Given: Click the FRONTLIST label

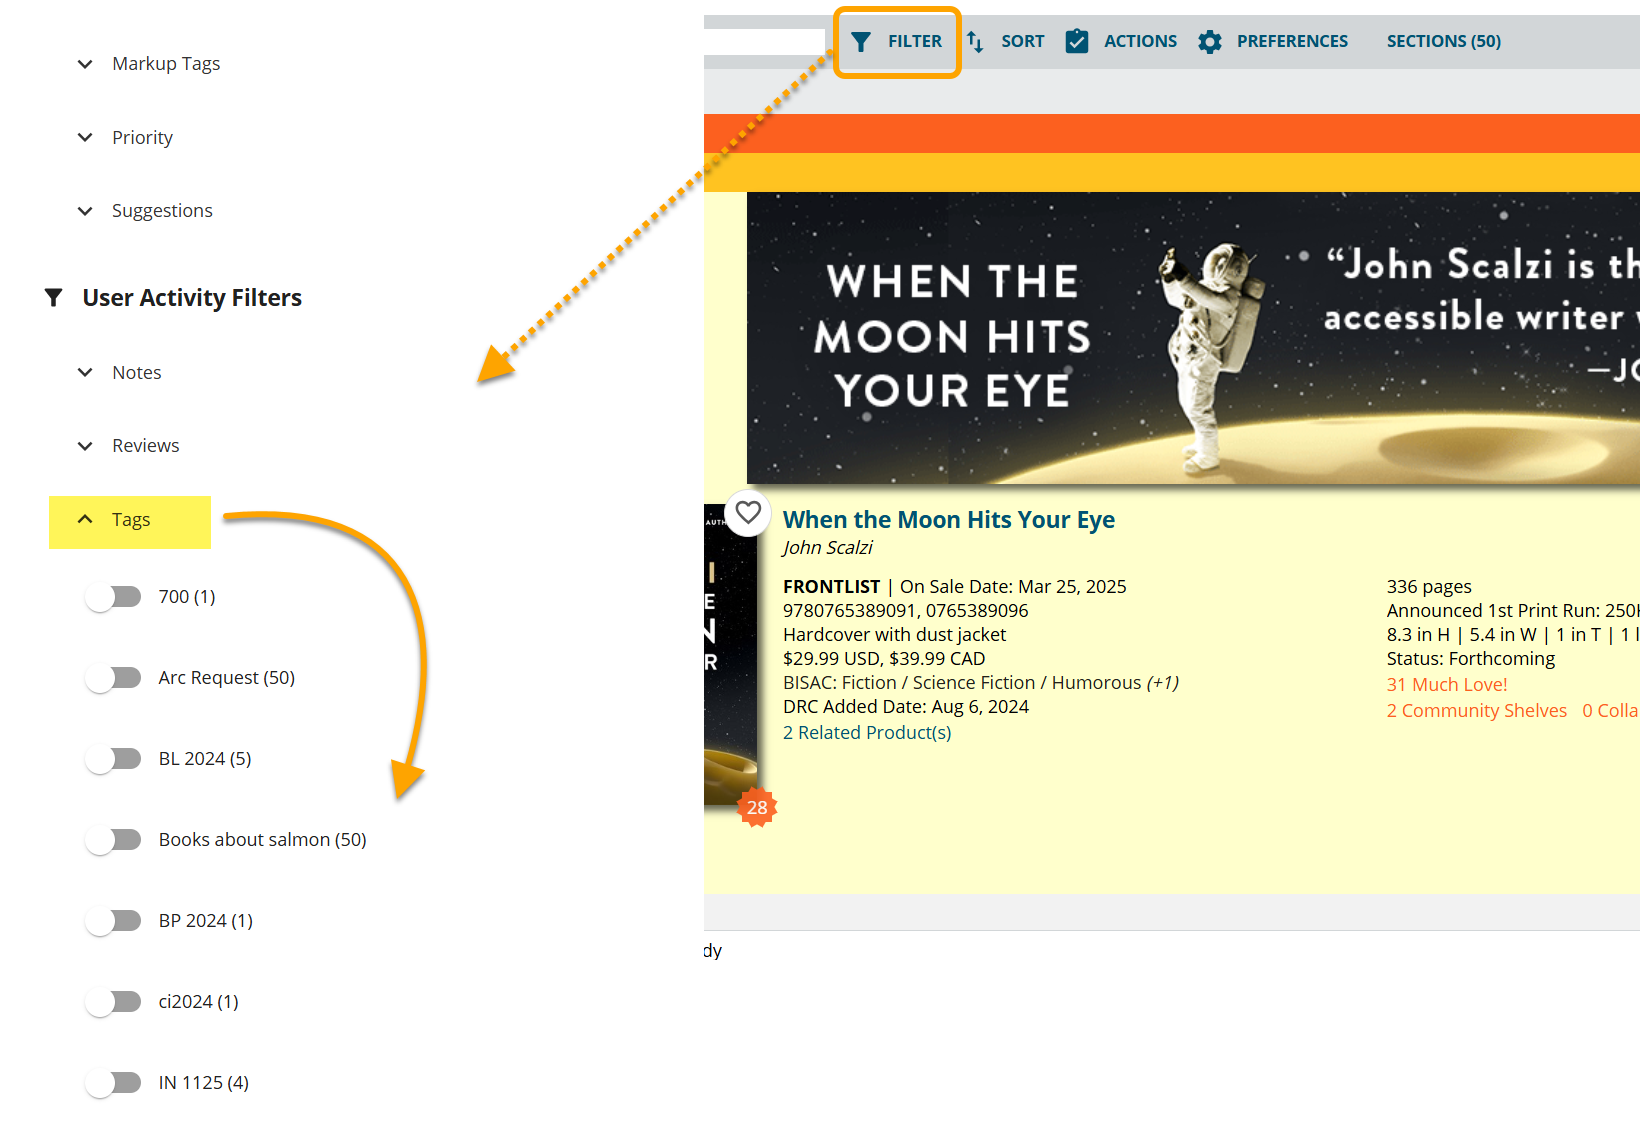Looking at the screenshot, I should coord(831,587).
